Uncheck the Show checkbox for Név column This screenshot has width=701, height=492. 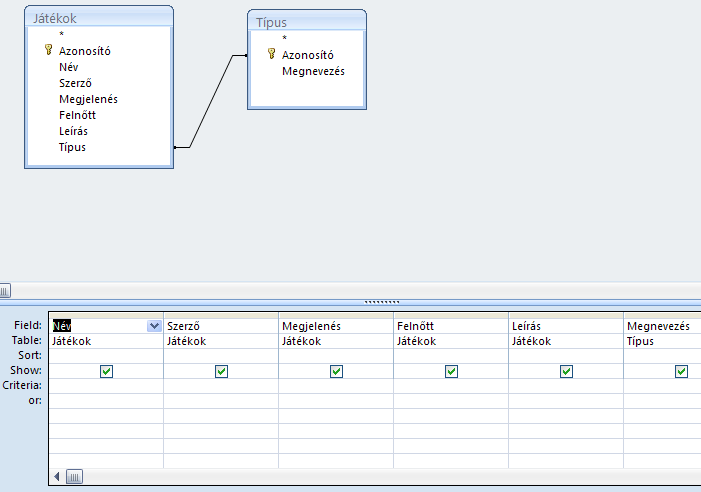(x=106, y=371)
